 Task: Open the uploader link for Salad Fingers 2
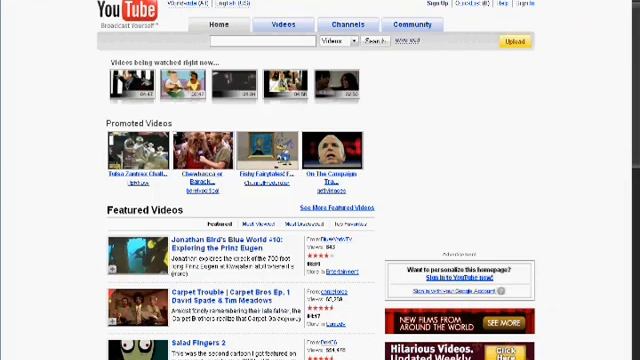click(329, 342)
